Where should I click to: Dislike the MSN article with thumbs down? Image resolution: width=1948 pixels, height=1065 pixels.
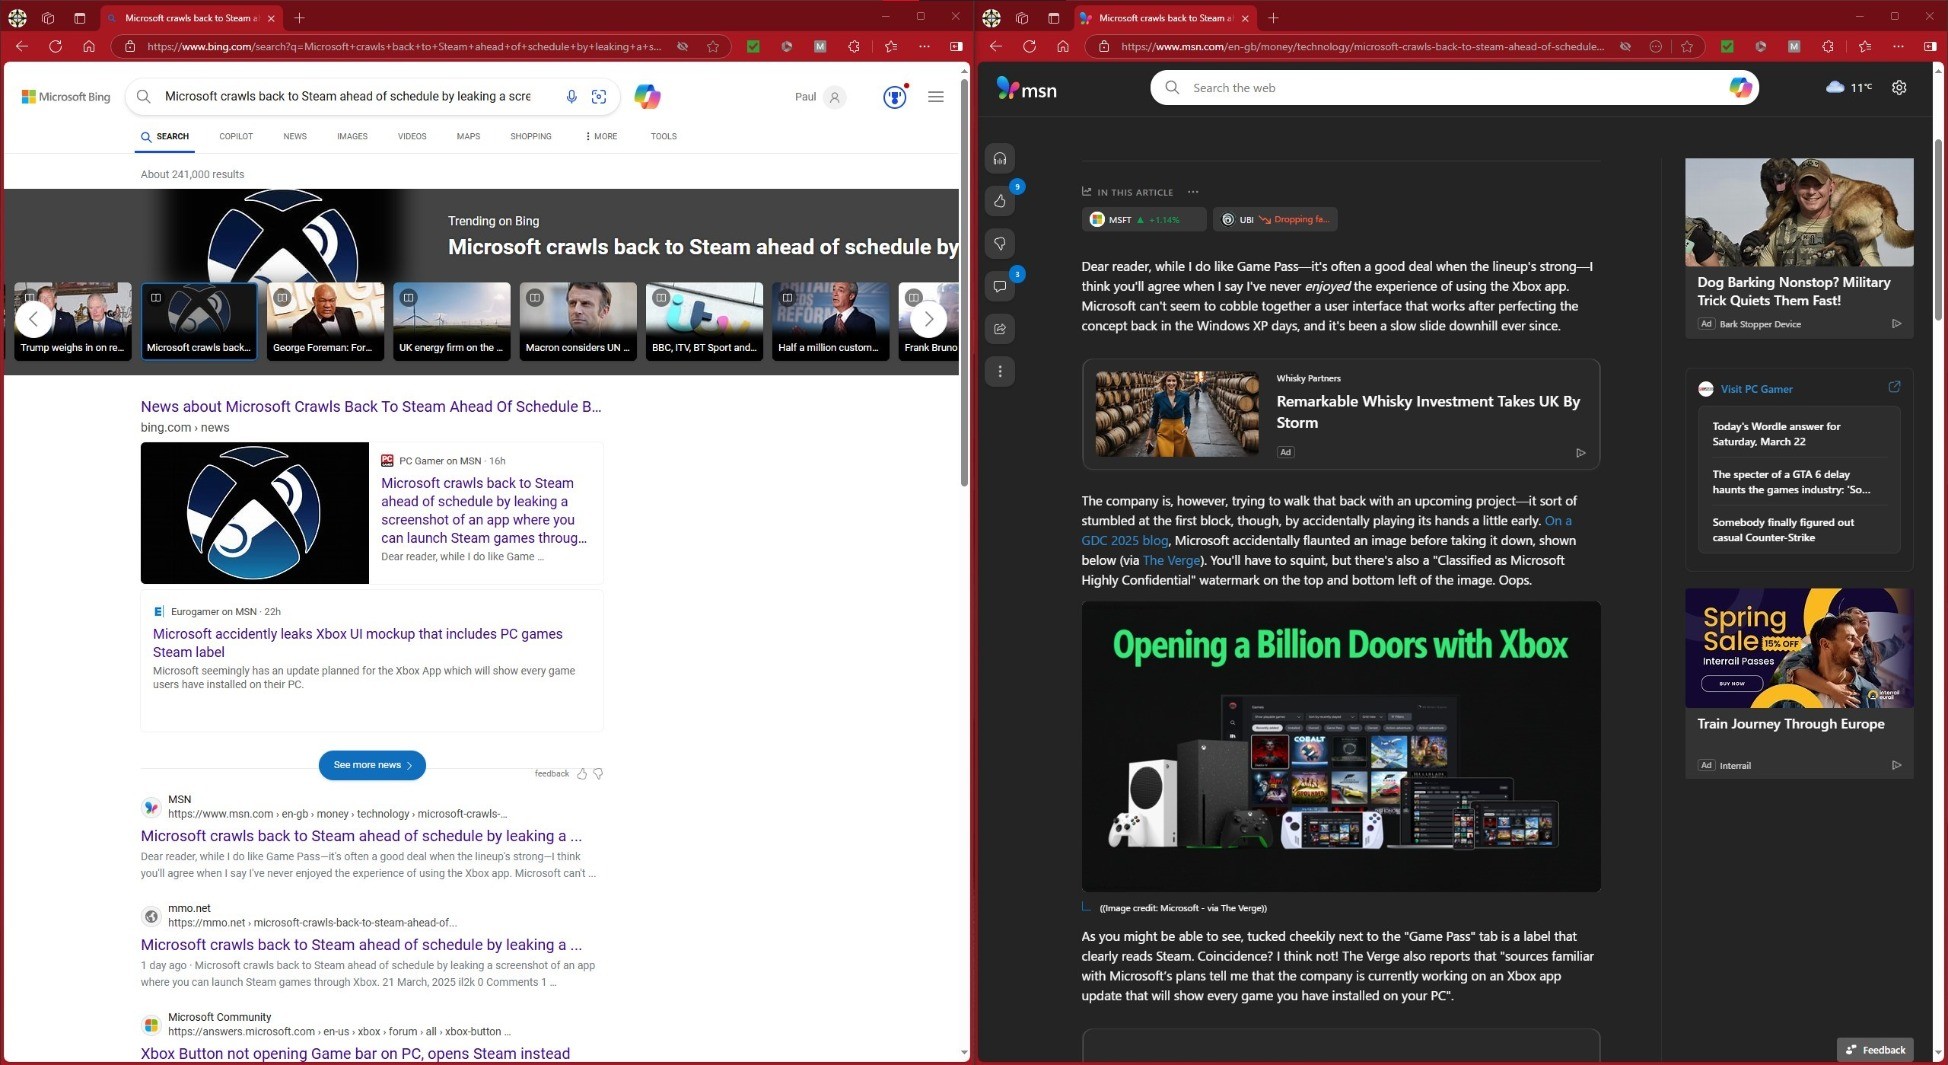click(1000, 244)
